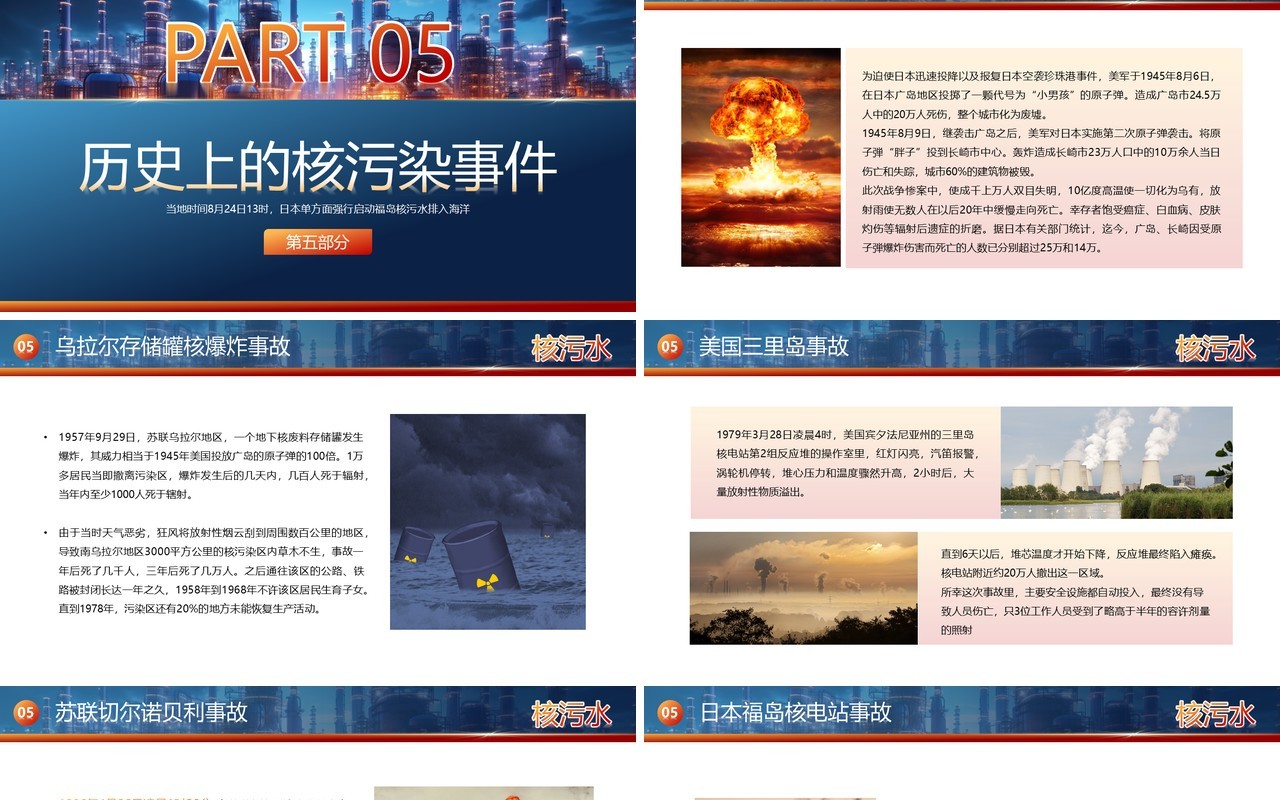Click the cooling towers power plant photo
1280x800 pixels.
[1116, 462]
